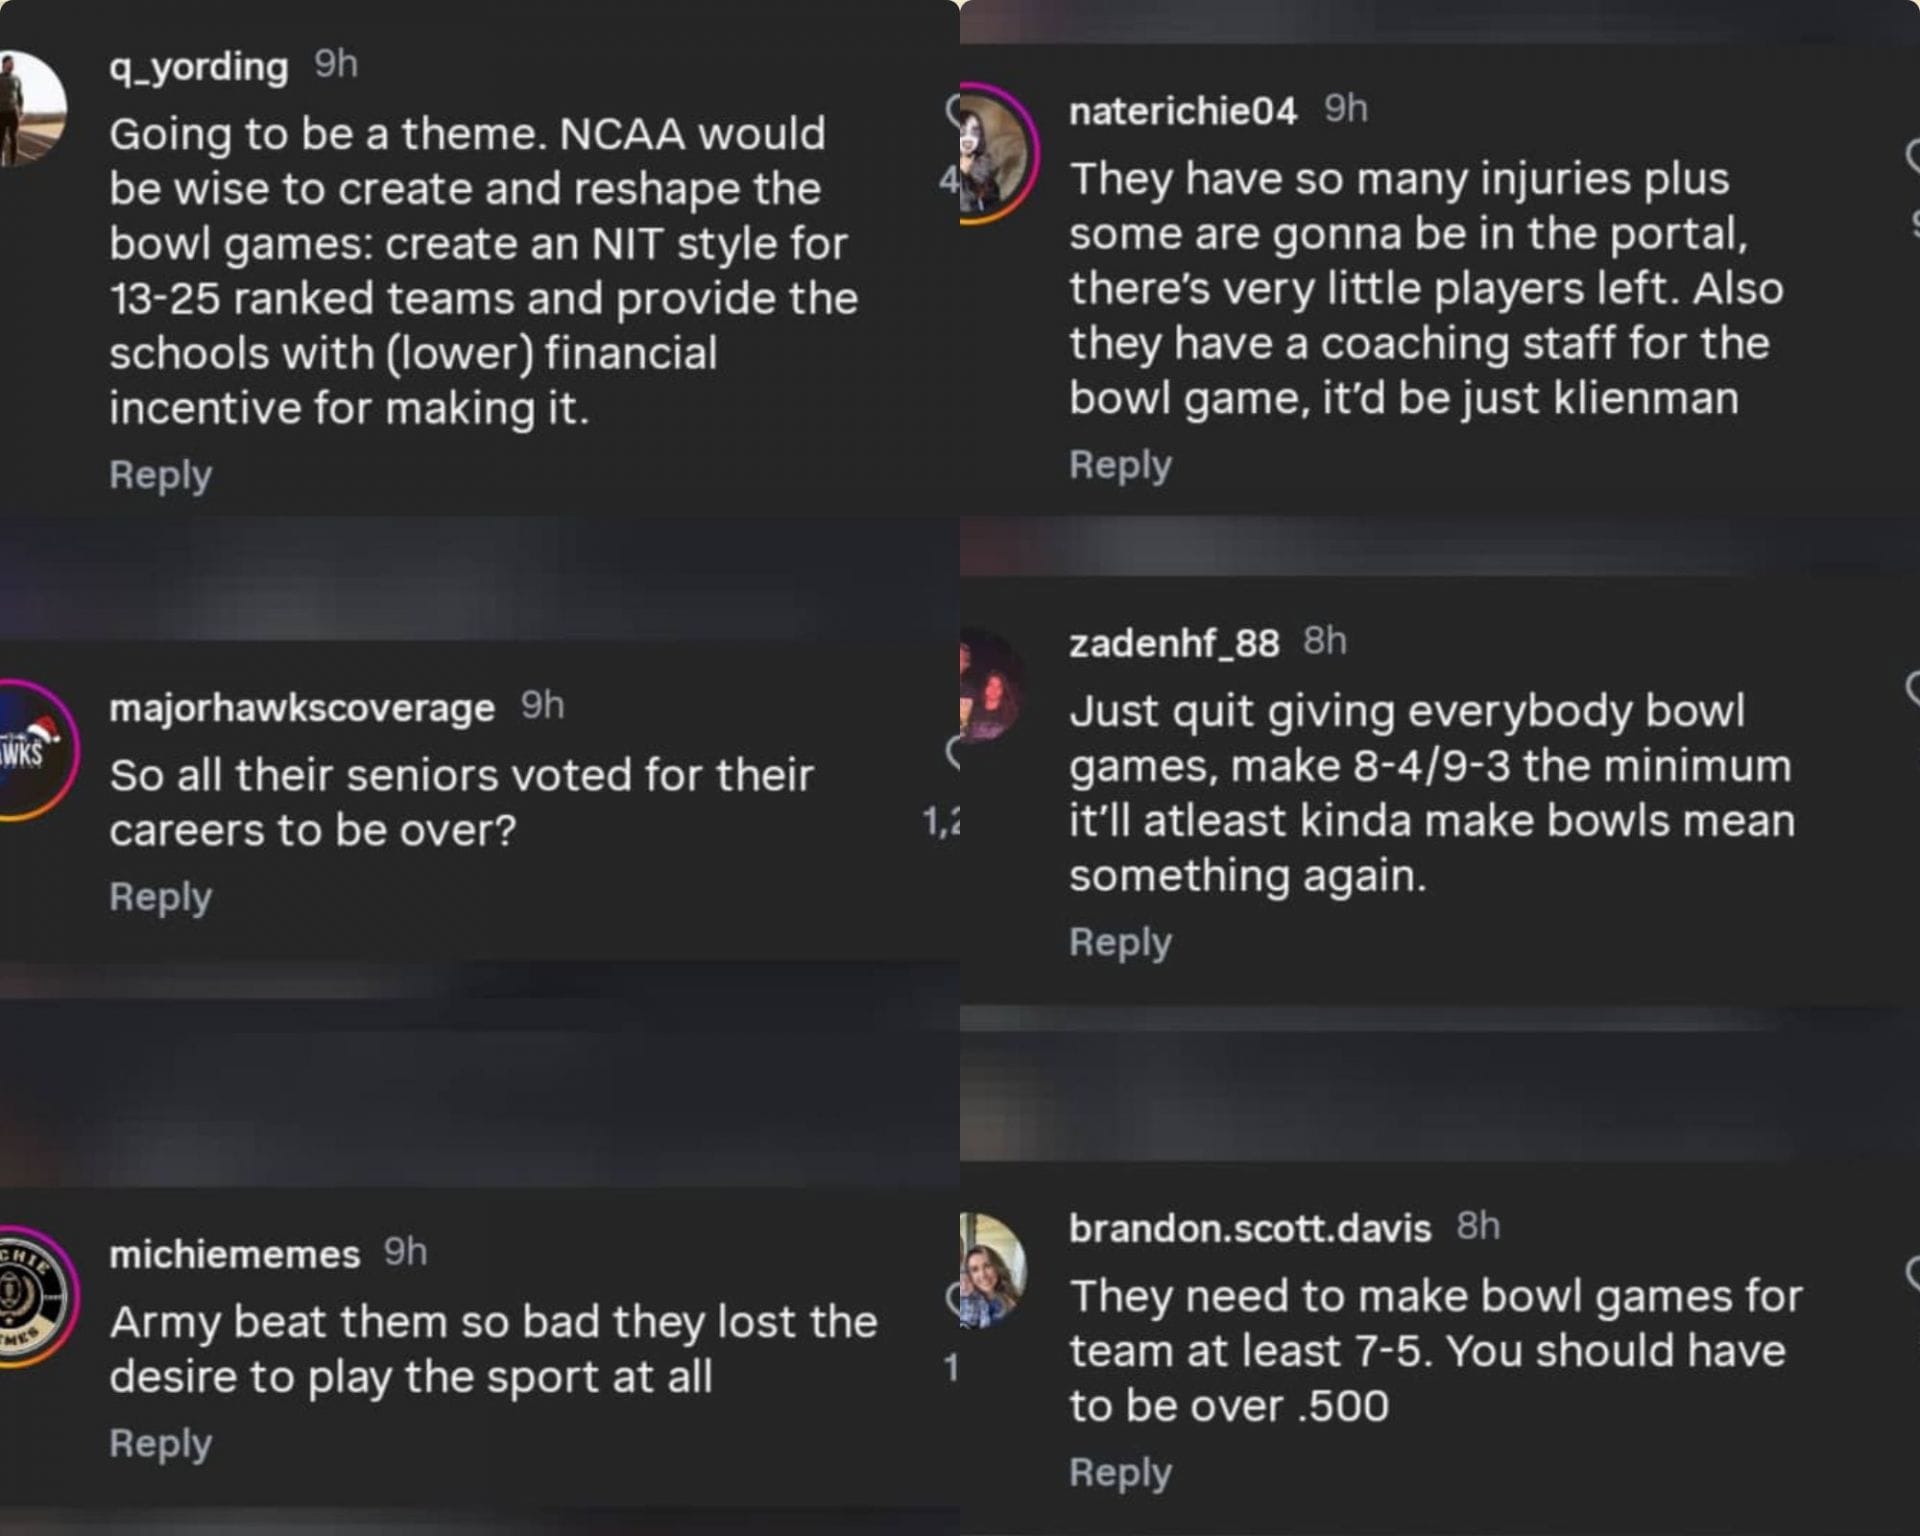Reply to q_yording's NCAA bowl comment

pos(160,475)
